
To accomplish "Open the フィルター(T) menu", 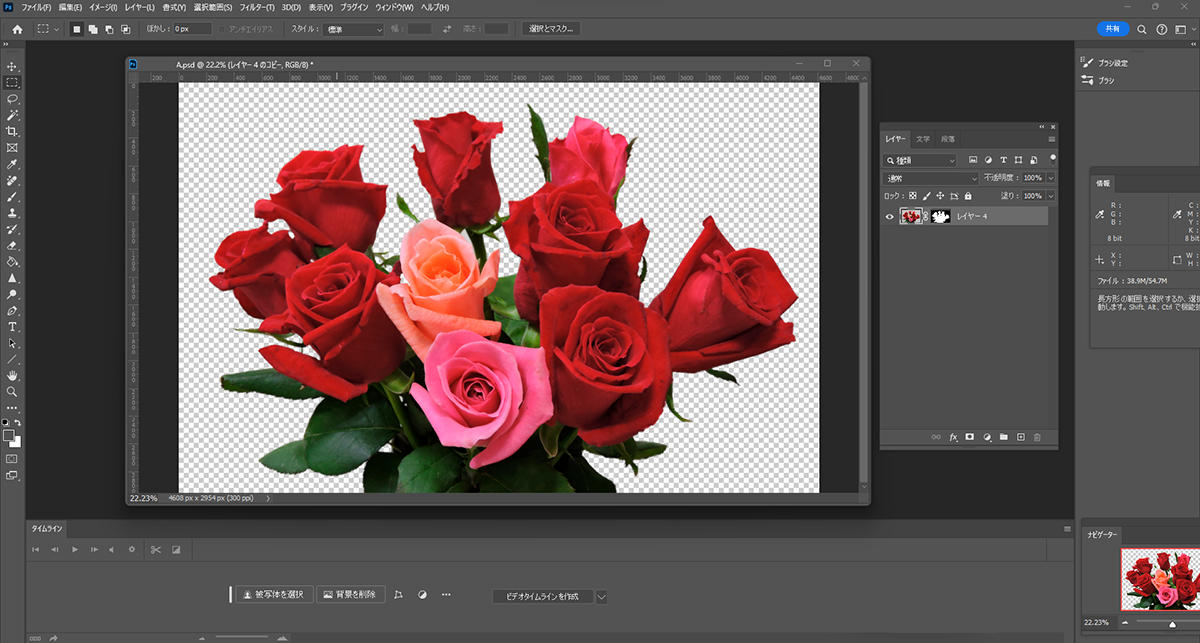I will click(257, 7).
